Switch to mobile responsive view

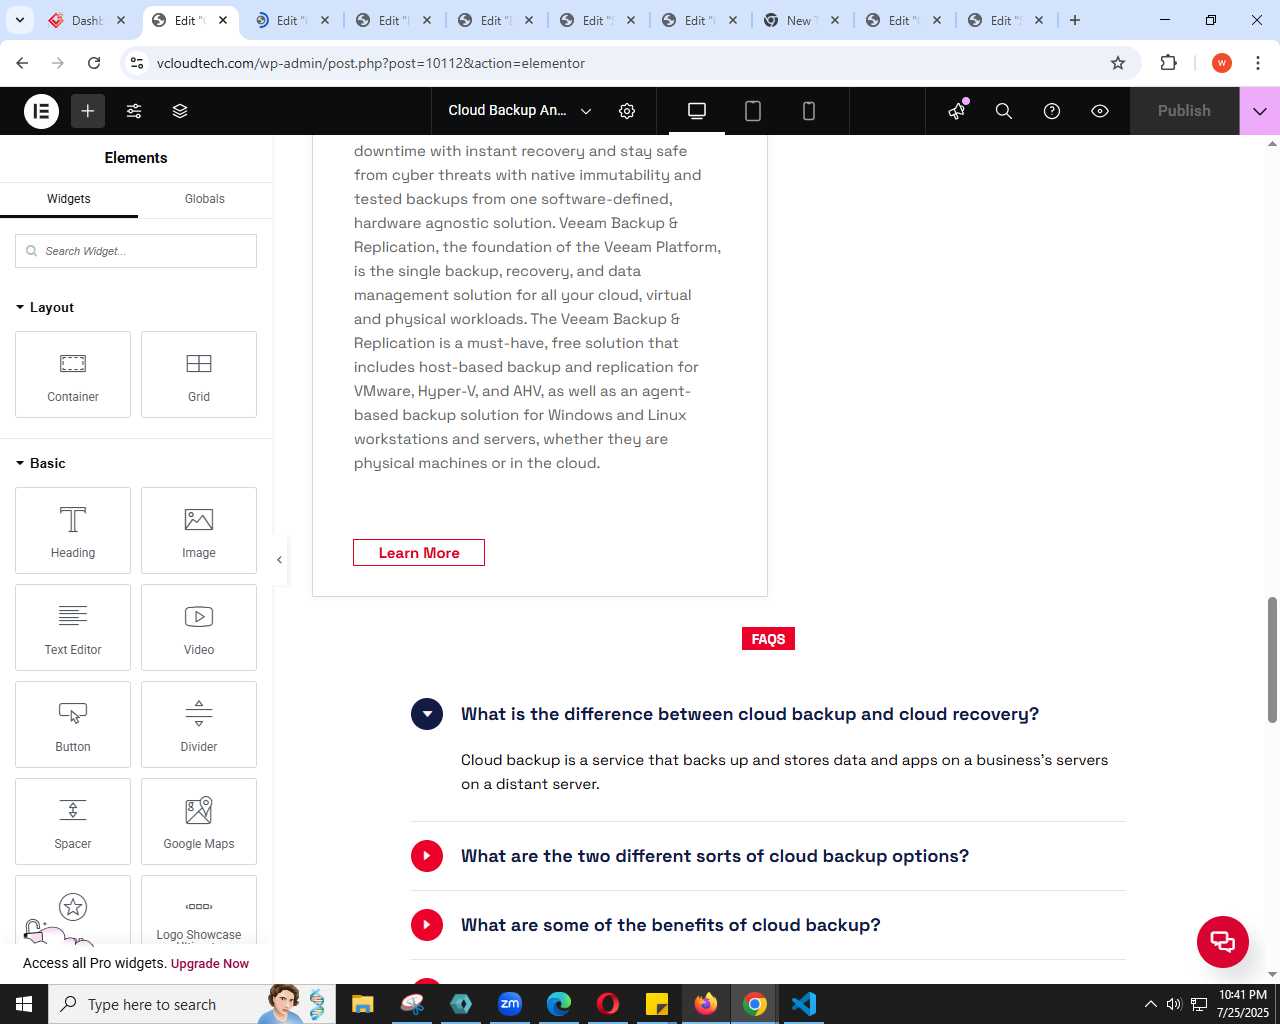(809, 111)
